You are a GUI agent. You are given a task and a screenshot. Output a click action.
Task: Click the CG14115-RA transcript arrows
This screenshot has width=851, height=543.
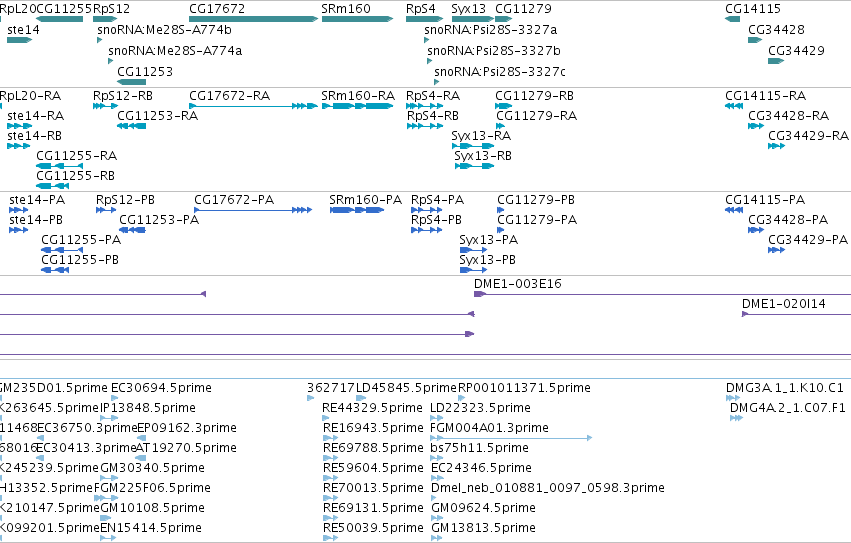coord(734,106)
